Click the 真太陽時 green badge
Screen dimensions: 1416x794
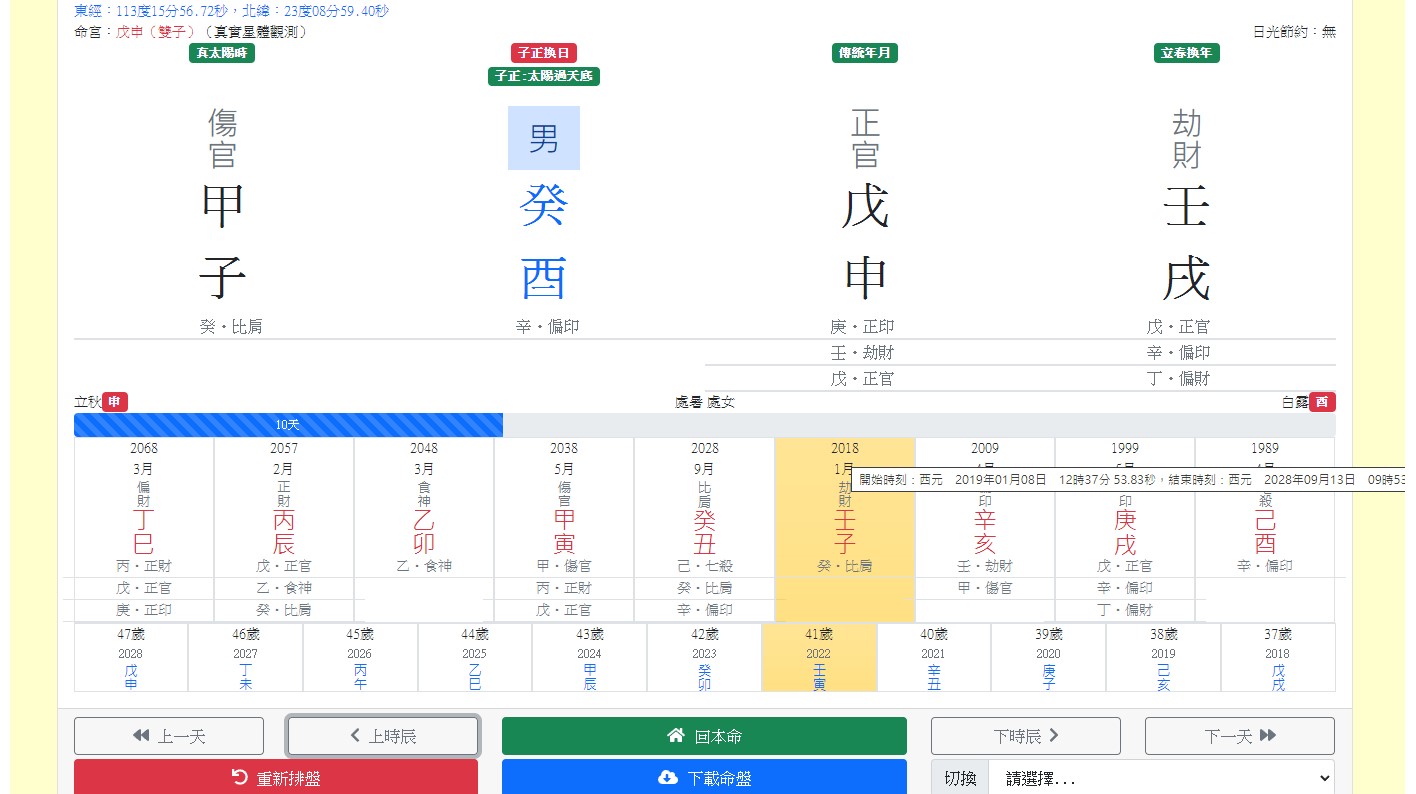click(x=222, y=53)
